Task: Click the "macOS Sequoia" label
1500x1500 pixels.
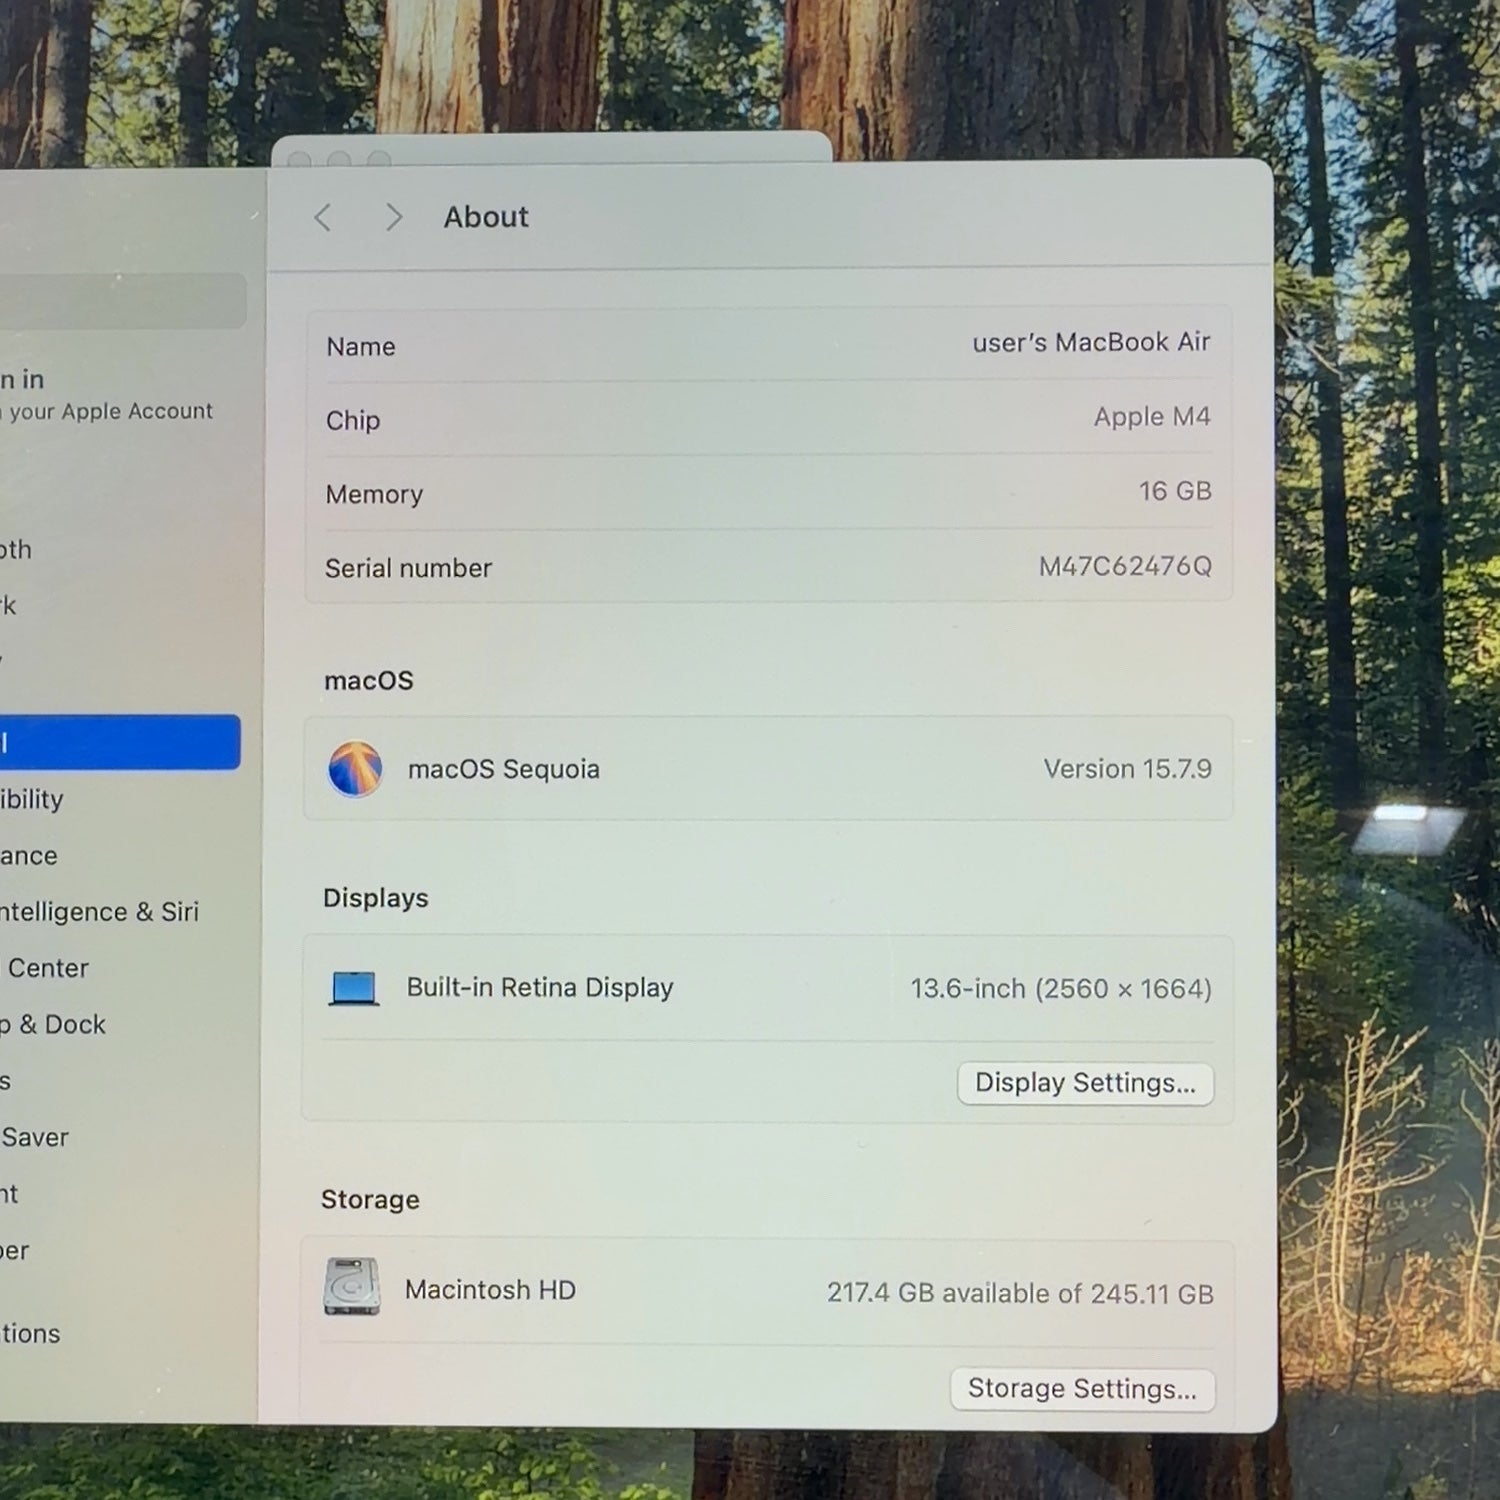Action: tap(504, 769)
